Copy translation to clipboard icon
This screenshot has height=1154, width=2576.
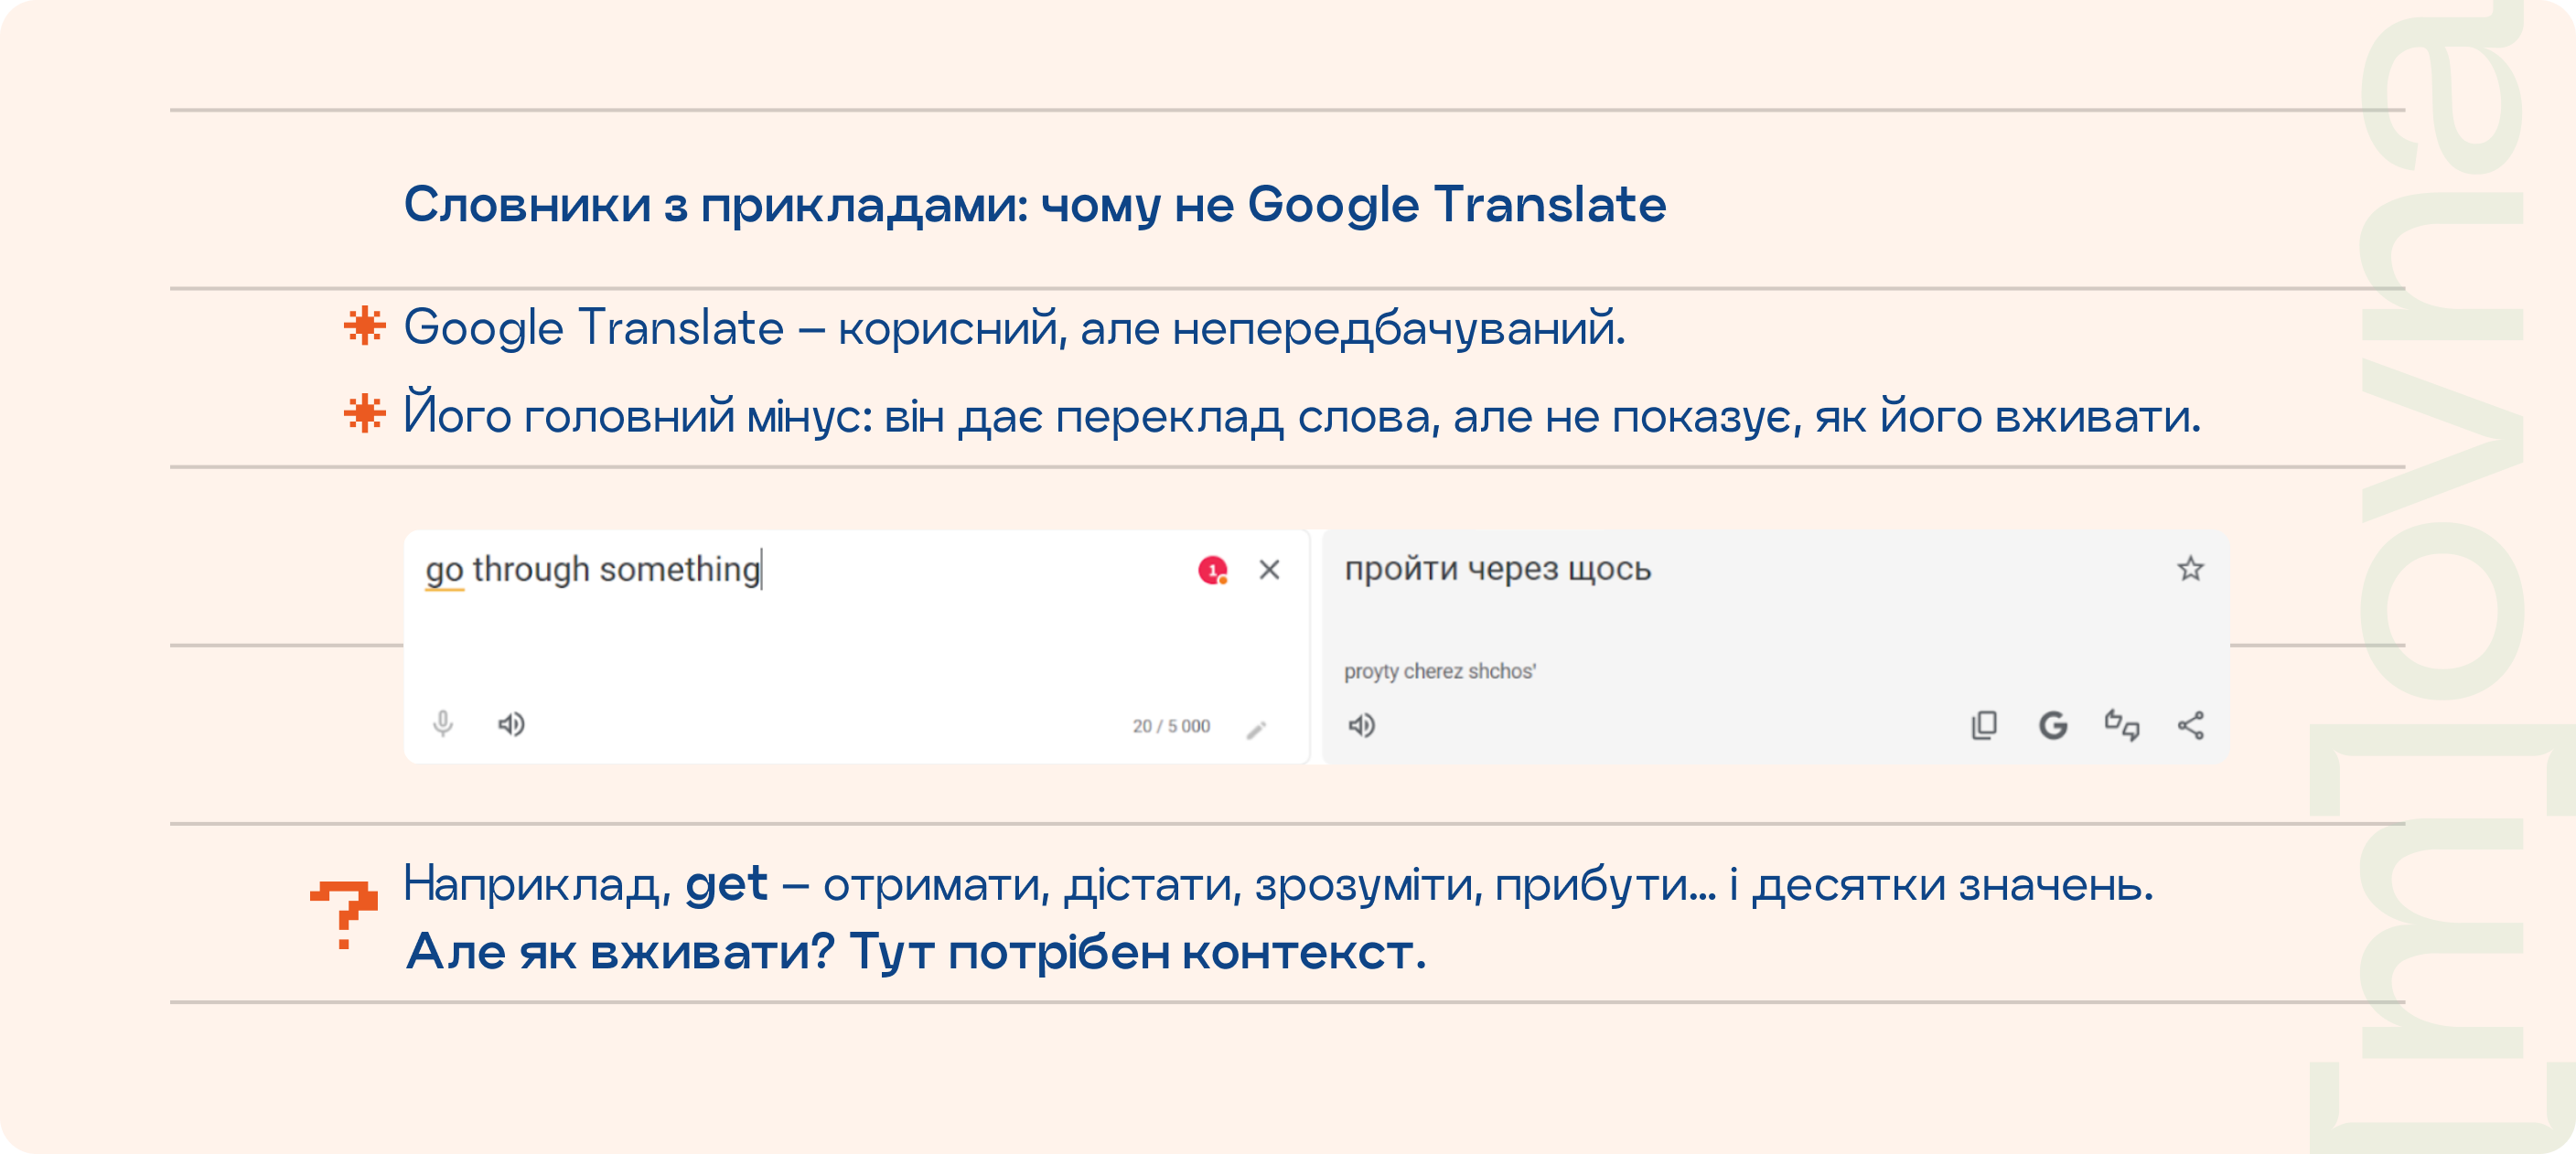pos(1984,725)
